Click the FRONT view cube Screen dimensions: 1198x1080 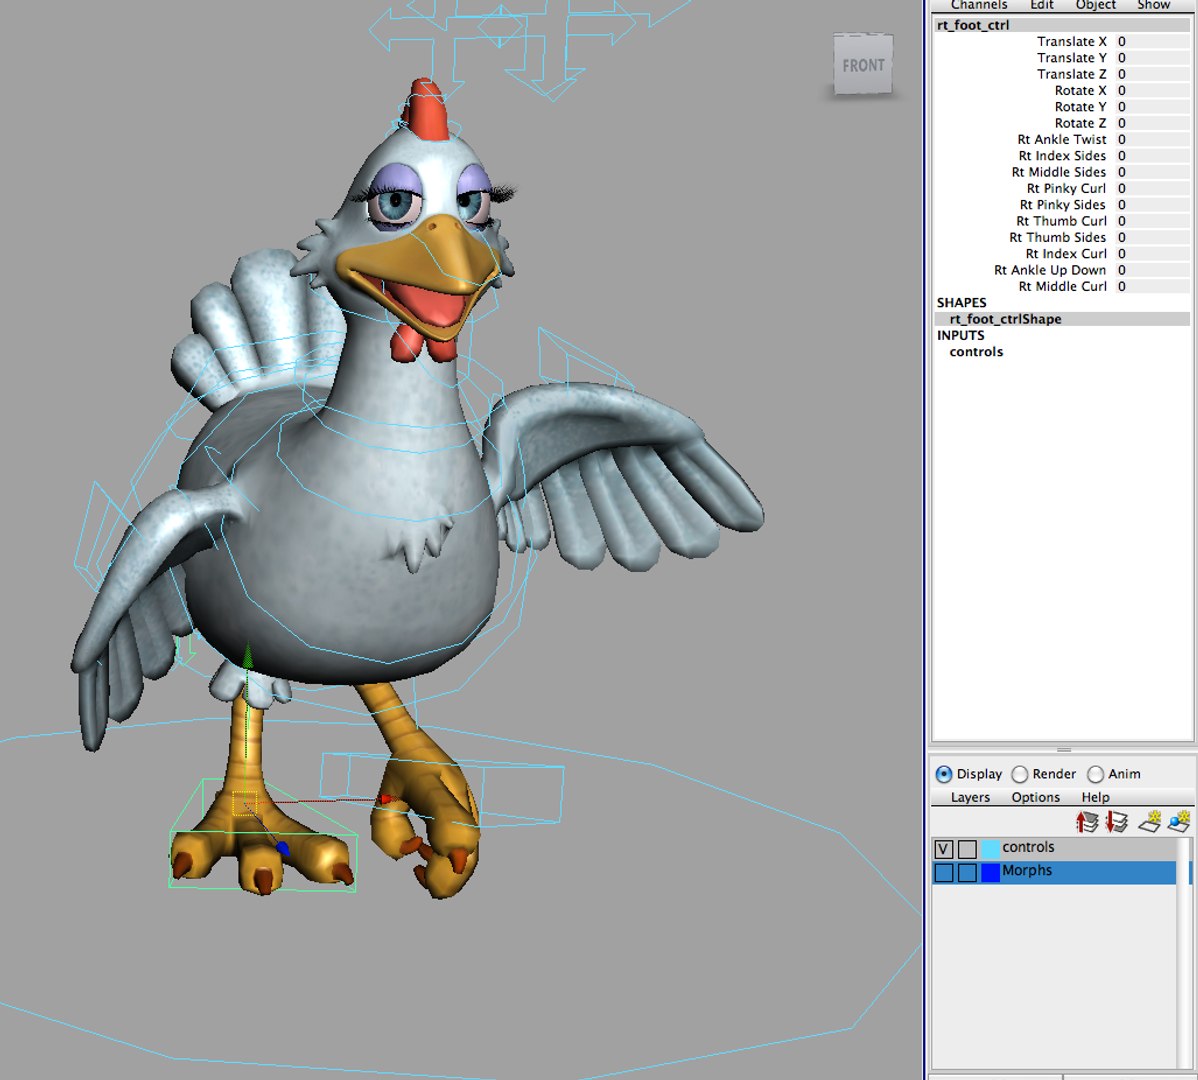863,65
